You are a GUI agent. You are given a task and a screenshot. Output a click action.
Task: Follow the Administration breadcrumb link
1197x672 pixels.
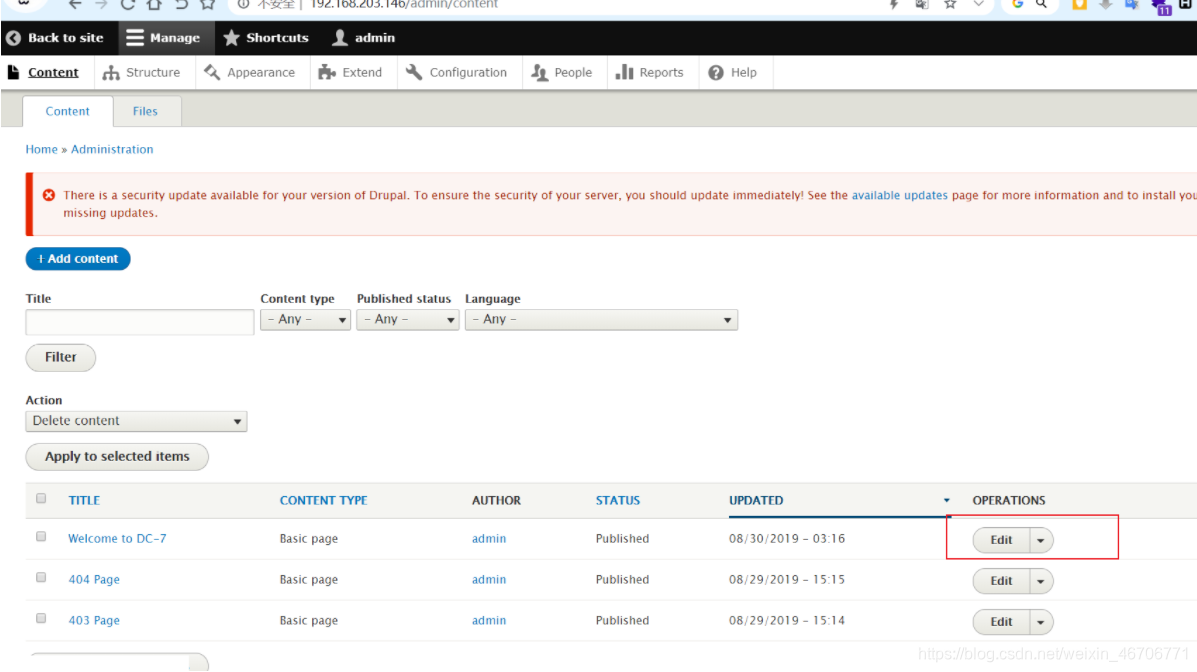point(112,150)
